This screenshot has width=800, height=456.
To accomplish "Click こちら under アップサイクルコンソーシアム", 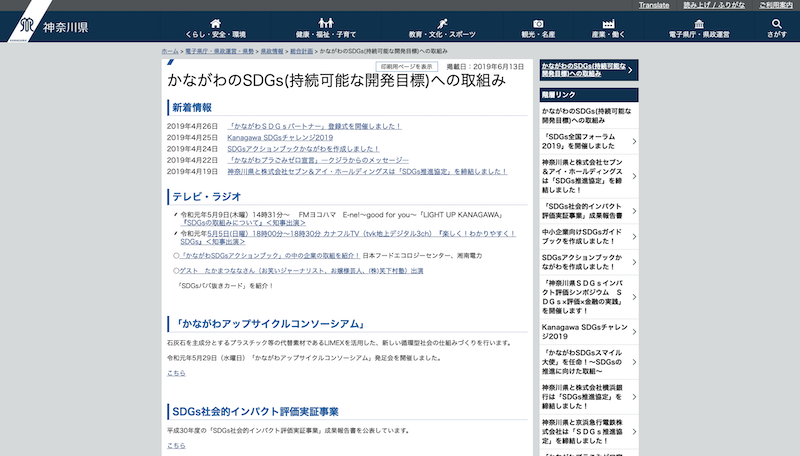I will 176,373.
